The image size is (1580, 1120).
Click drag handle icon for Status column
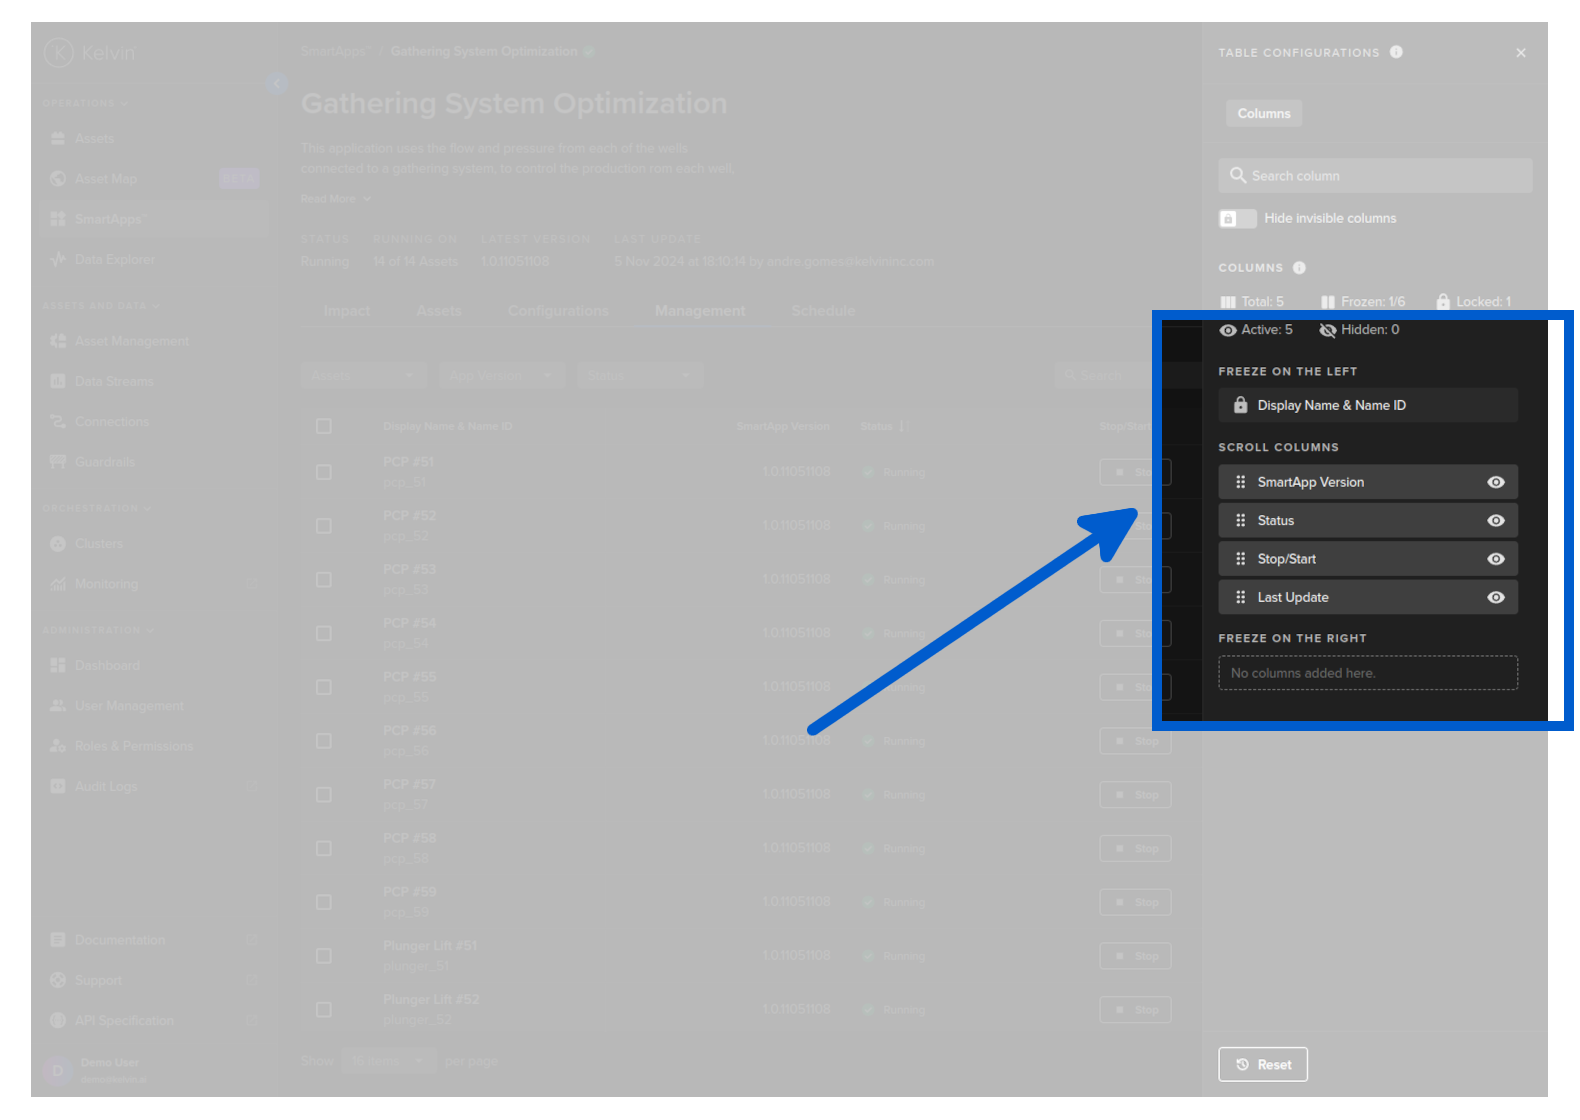pyautogui.click(x=1240, y=521)
